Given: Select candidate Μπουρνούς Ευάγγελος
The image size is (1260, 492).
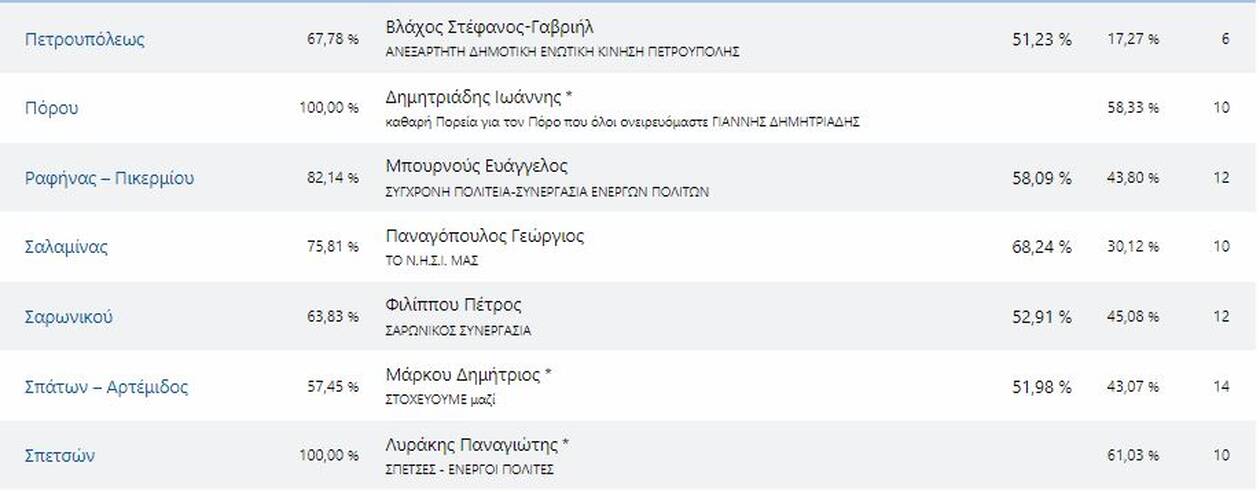Looking at the screenshot, I should pyautogui.click(x=476, y=166).
